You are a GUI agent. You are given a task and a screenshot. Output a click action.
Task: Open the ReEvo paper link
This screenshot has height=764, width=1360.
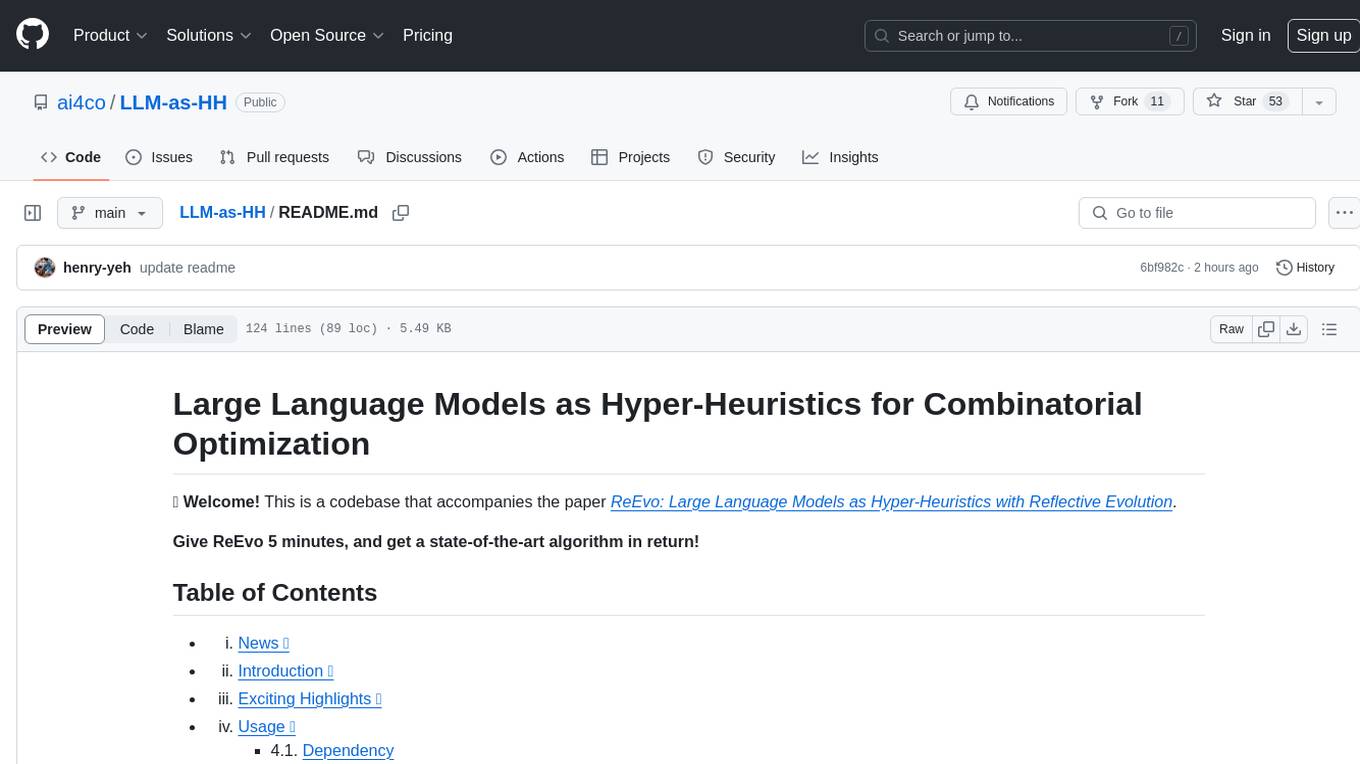[x=891, y=502]
